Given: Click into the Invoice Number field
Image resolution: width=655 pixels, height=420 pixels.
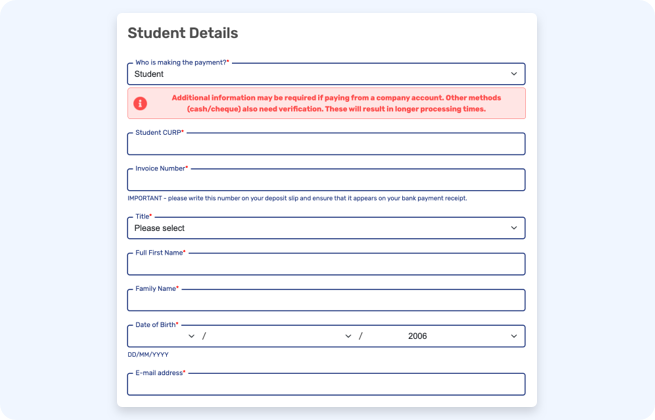Looking at the screenshot, I should tap(326, 180).
